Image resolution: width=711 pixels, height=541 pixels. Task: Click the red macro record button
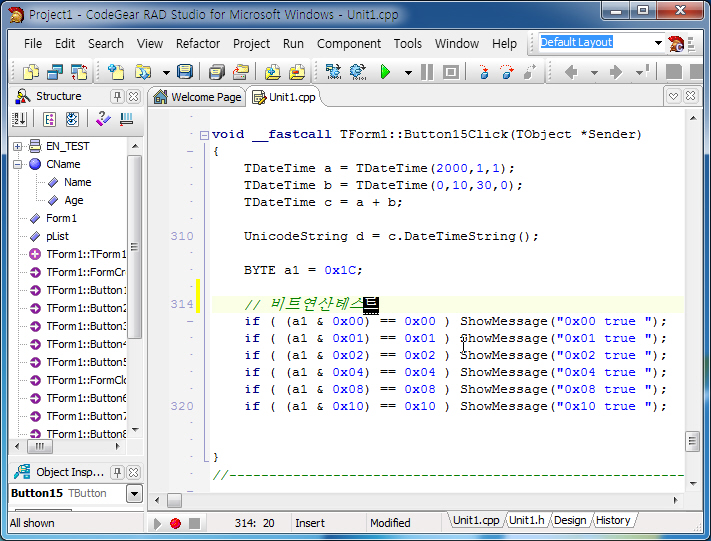point(175,523)
